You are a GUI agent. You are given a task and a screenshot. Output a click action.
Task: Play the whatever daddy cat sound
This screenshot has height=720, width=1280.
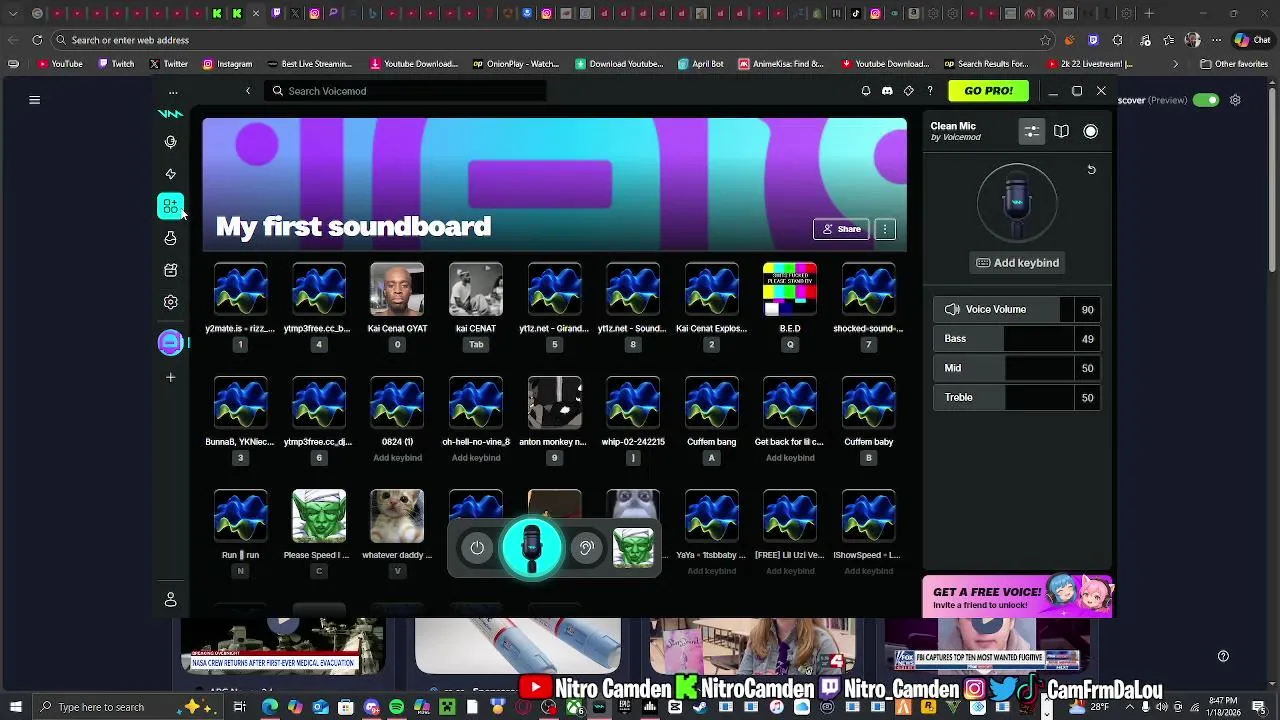(397, 515)
